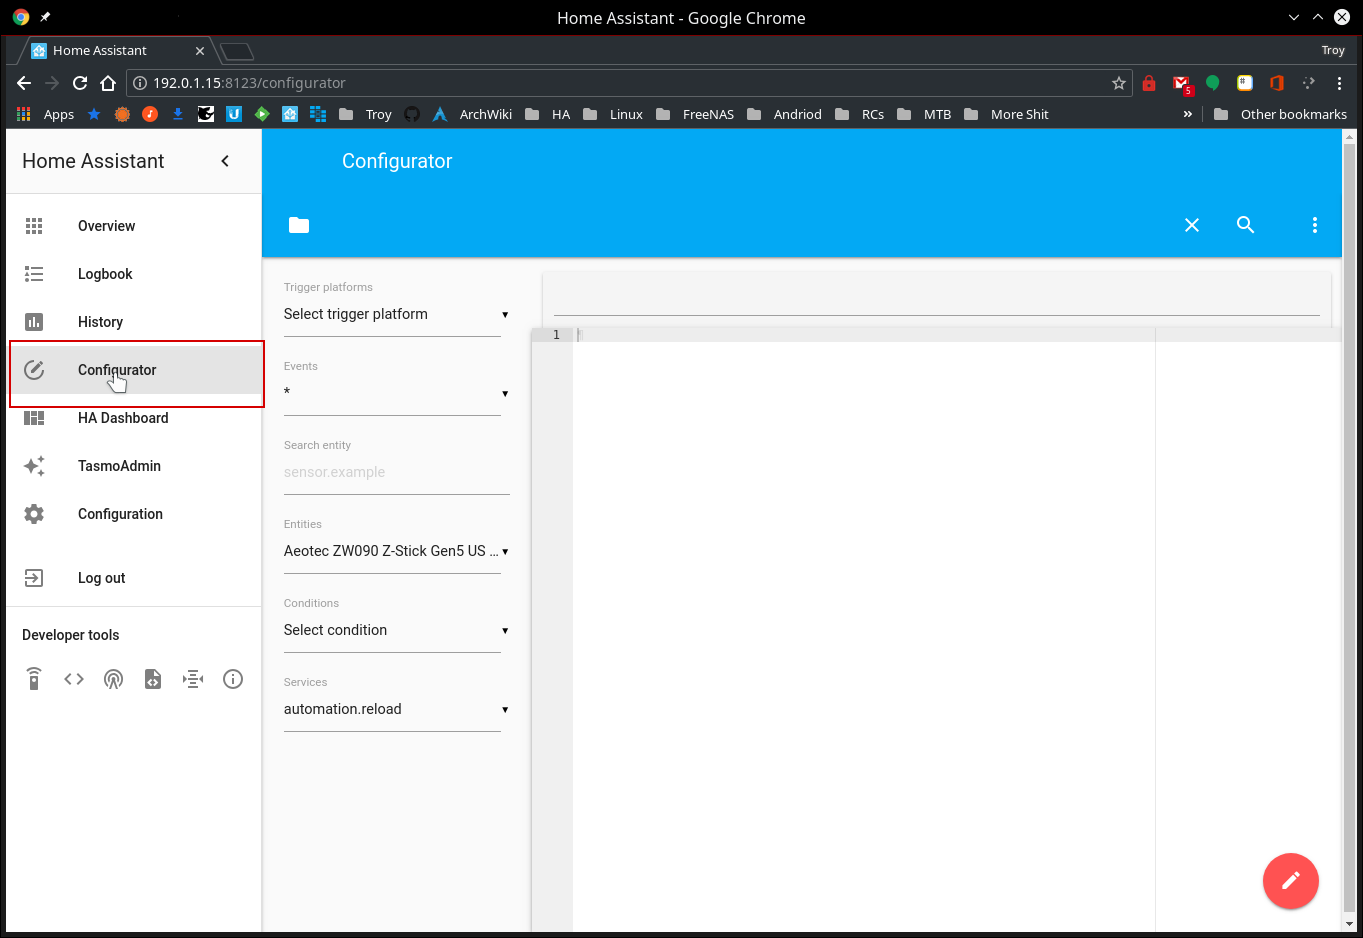The height and width of the screenshot is (938, 1363).
Task: Open the Apps shortcut in bookmarks bar
Action: [46, 114]
